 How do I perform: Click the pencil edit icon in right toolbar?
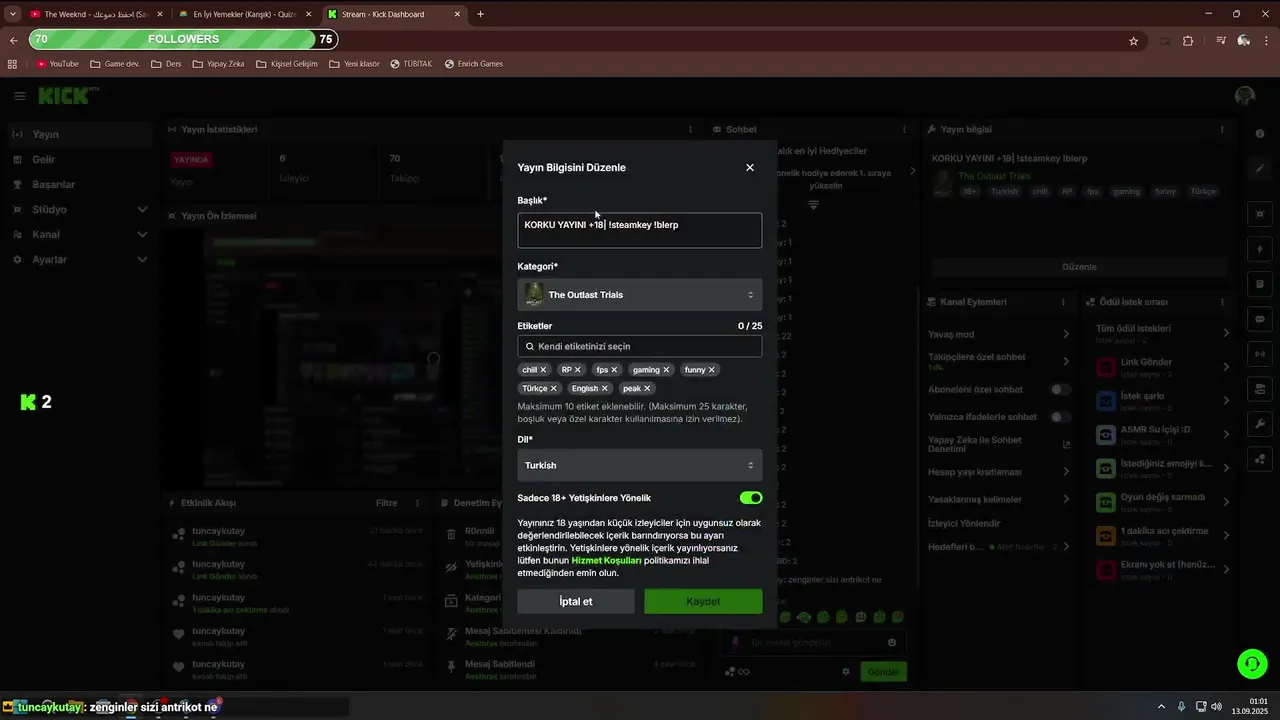tap(1260, 168)
